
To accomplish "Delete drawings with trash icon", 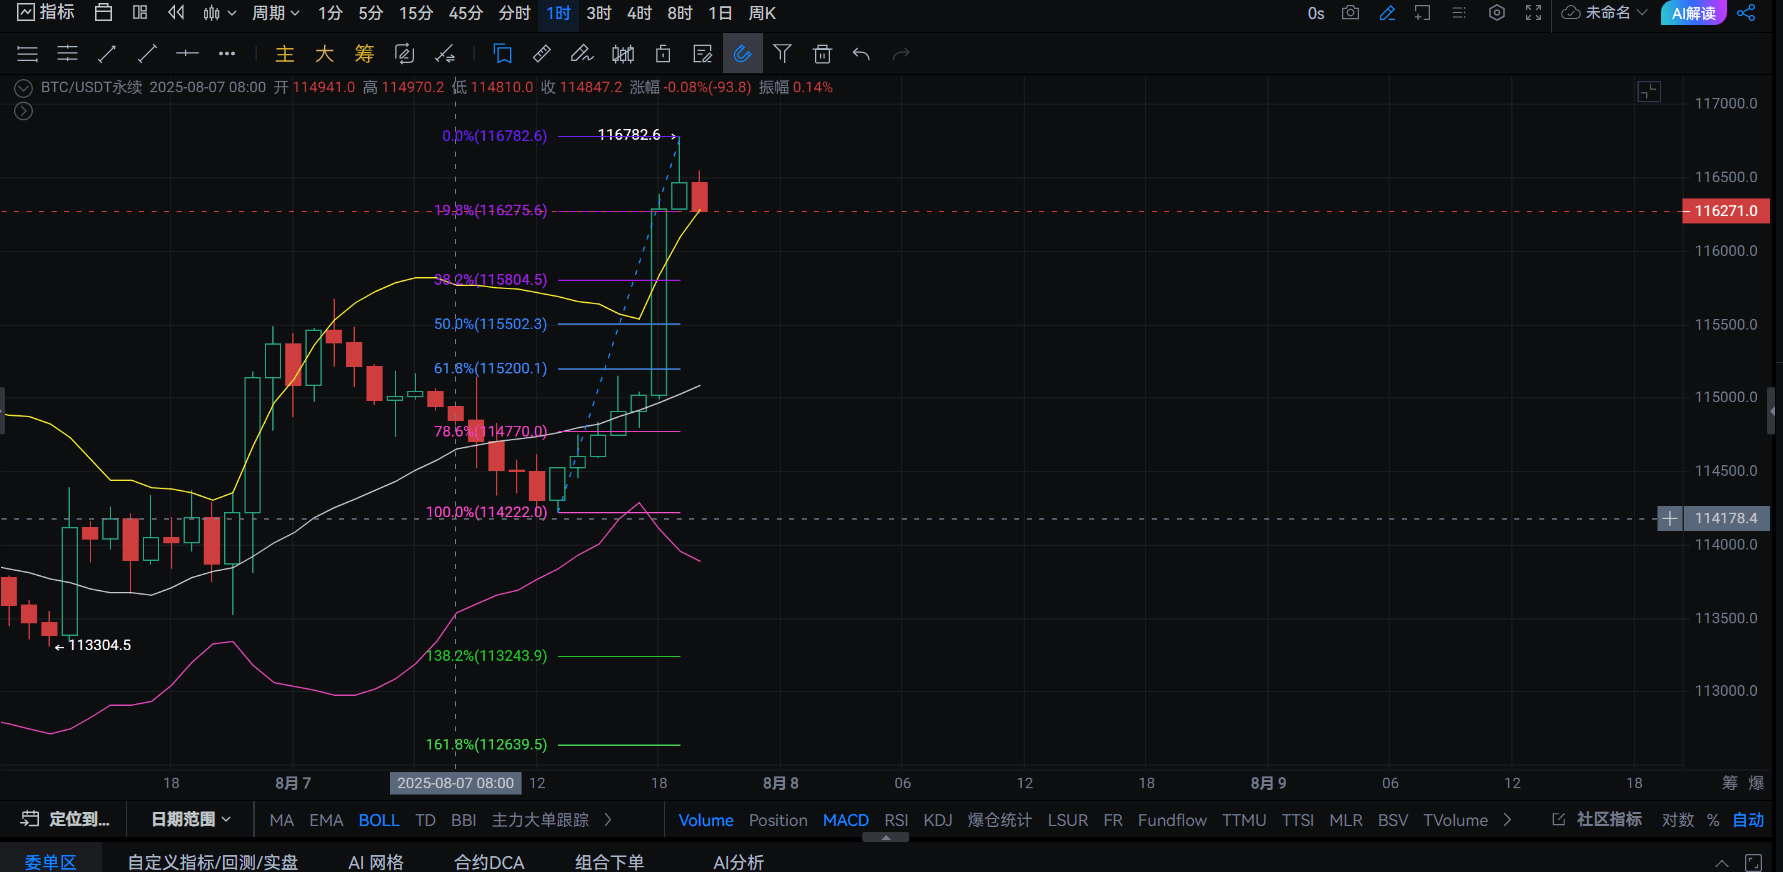I will coord(822,54).
